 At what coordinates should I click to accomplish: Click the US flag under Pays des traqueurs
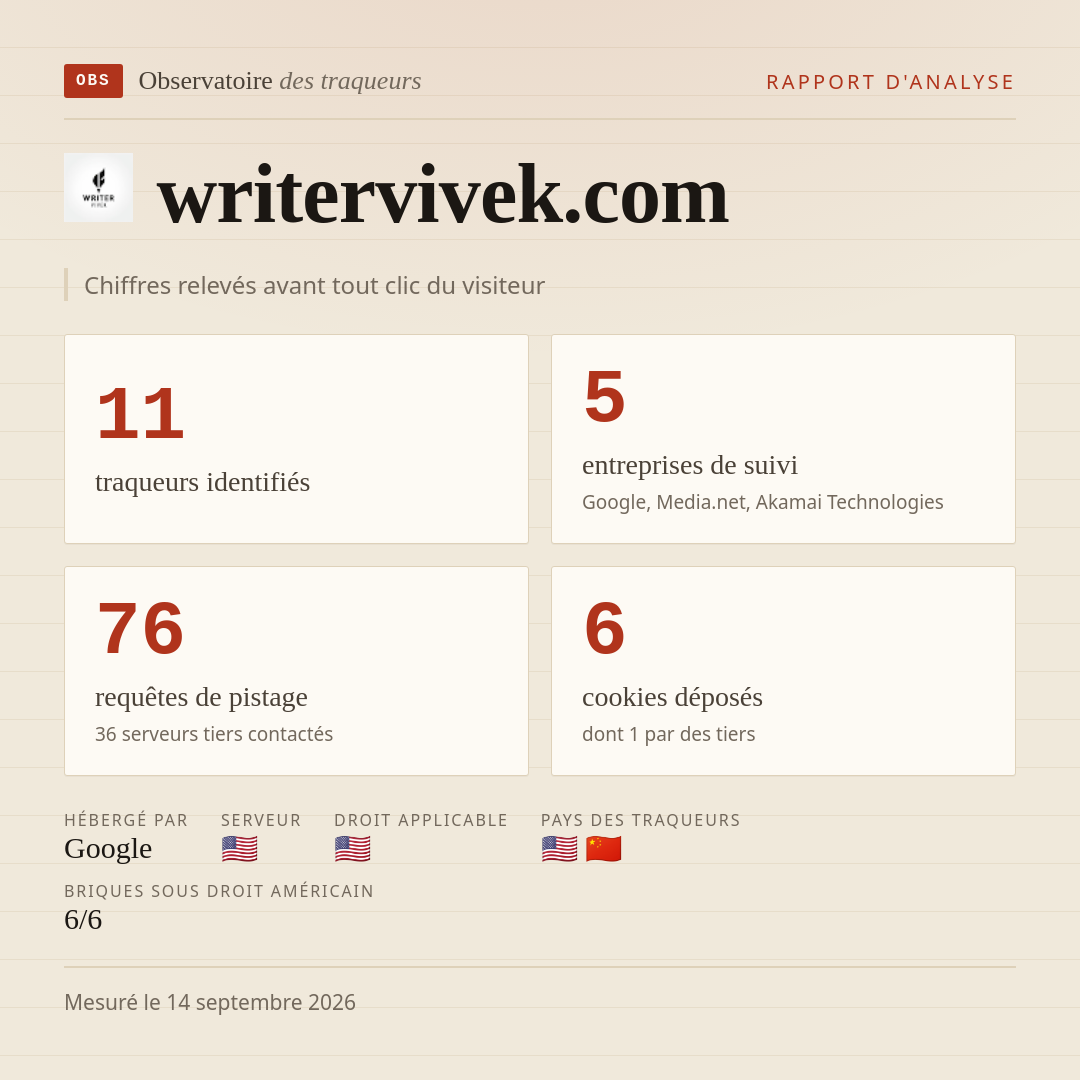(x=559, y=849)
